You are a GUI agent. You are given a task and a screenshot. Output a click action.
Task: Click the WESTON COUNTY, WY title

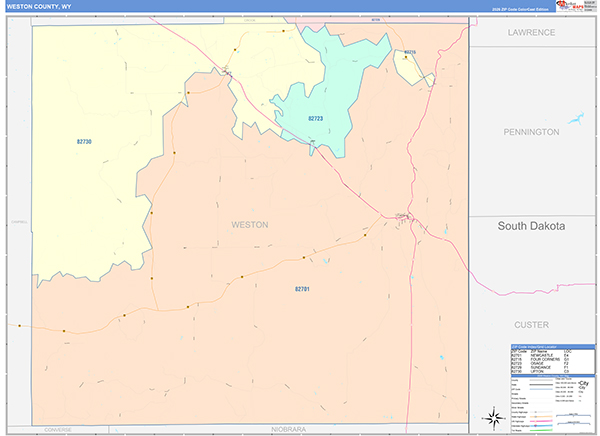(39, 7)
